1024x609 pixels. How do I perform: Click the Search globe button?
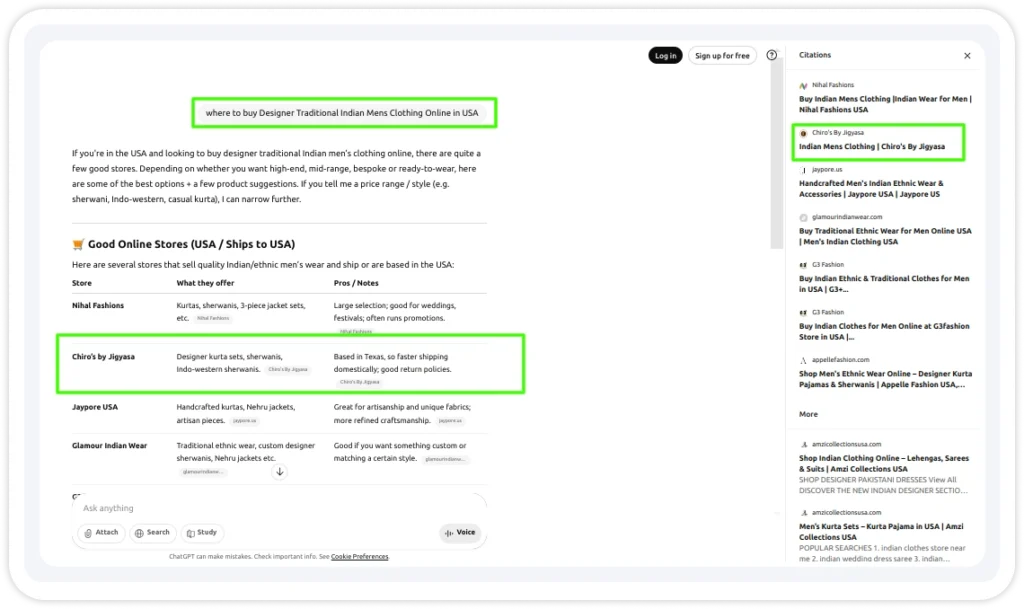point(152,533)
